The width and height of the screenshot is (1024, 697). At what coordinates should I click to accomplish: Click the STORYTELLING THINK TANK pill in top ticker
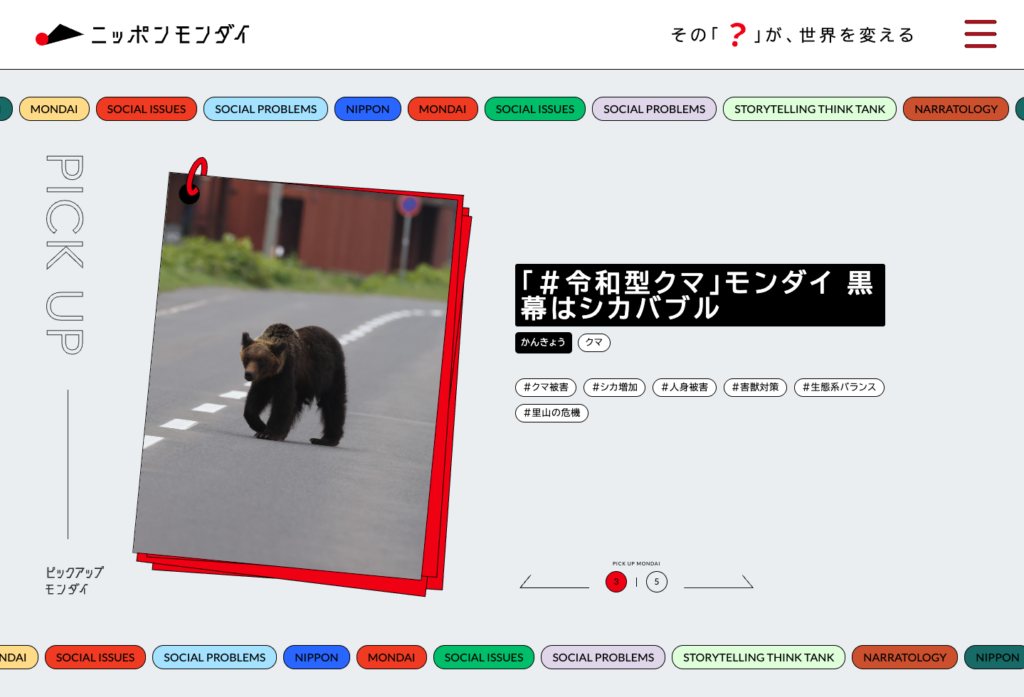pos(810,109)
